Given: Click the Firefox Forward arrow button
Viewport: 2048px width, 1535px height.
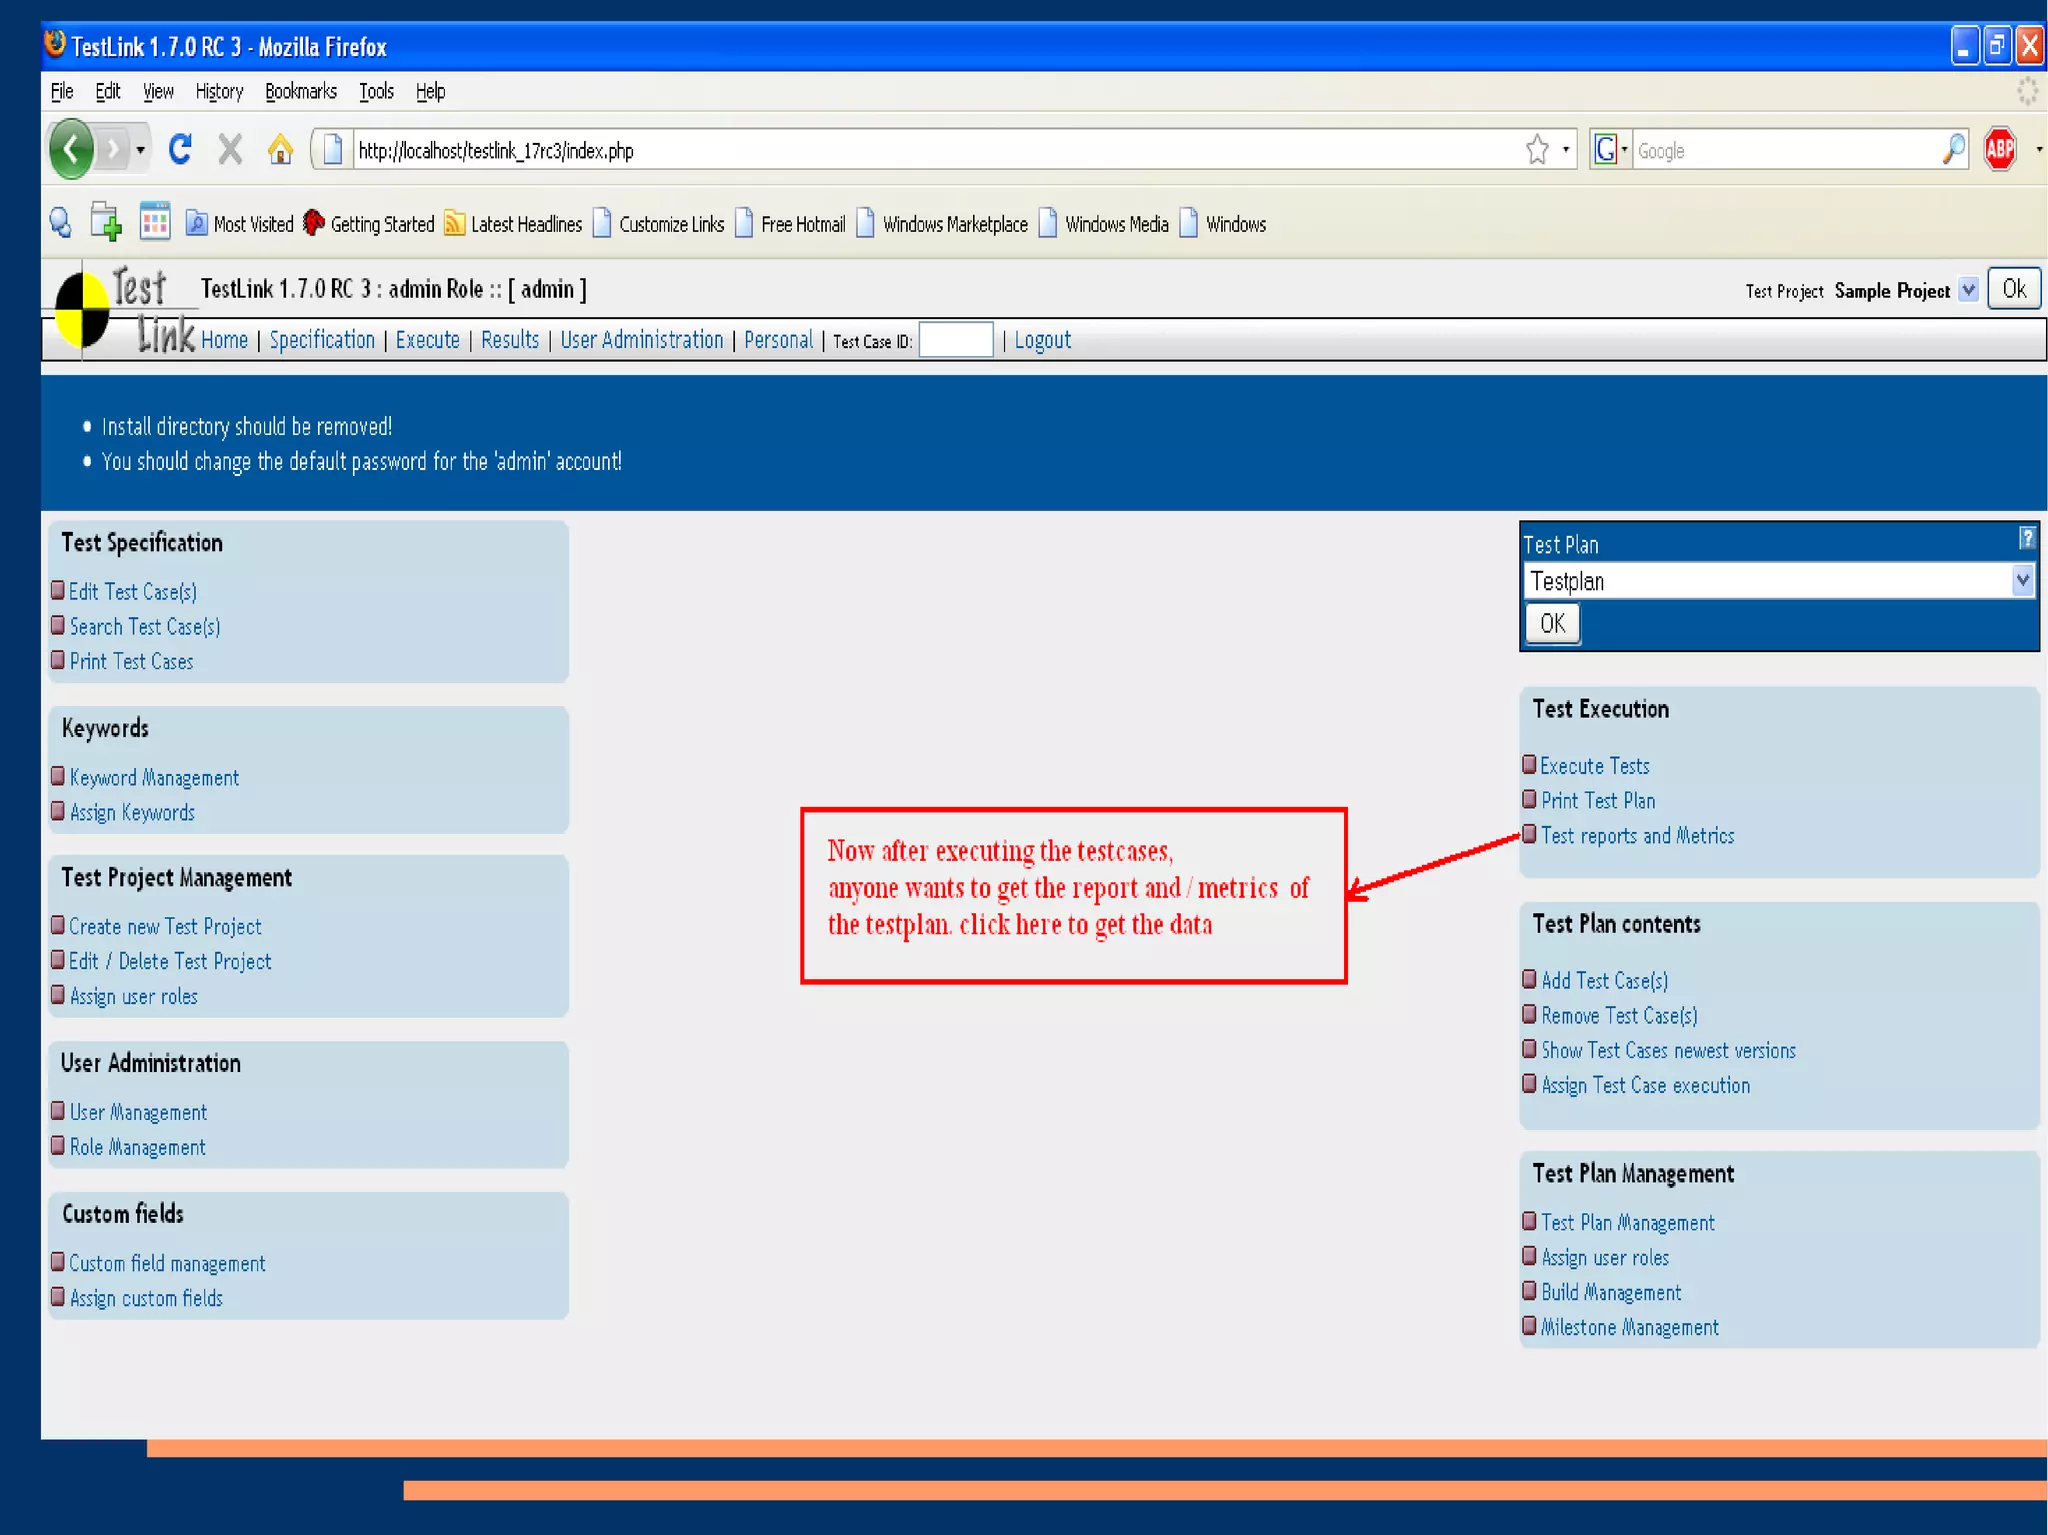Looking at the screenshot, I should [113, 150].
